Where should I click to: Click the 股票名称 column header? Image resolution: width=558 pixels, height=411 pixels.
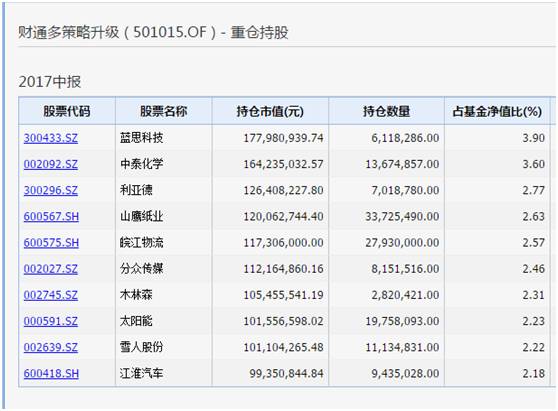[x=164, y=111]
